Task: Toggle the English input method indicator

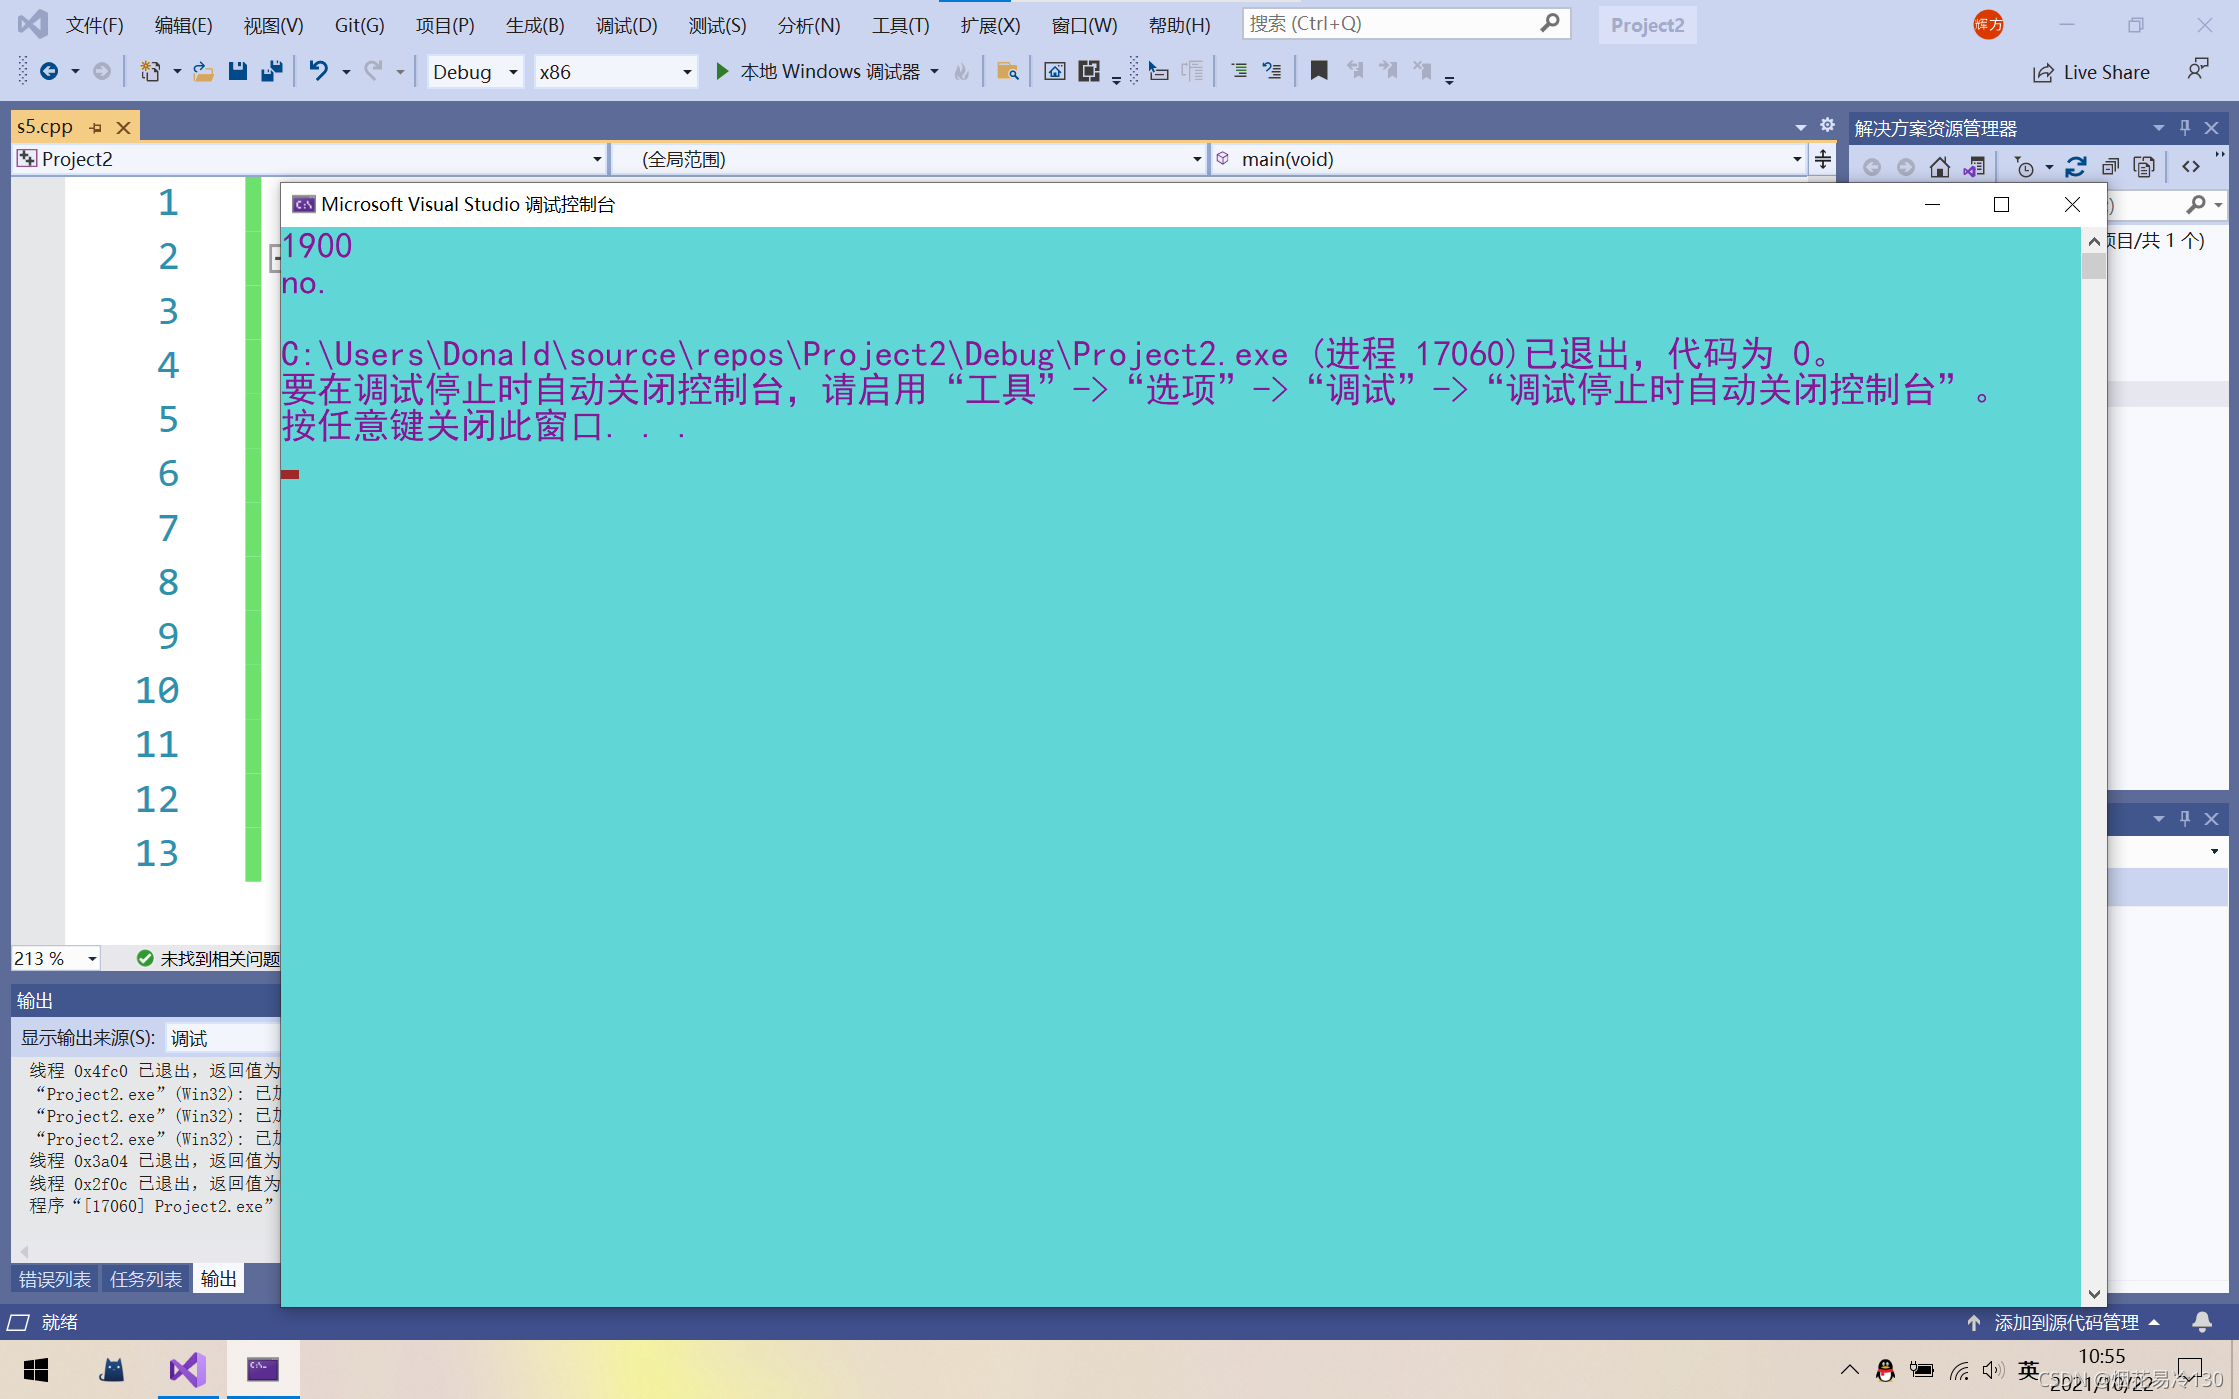Action: [x=2028, y=1370]
